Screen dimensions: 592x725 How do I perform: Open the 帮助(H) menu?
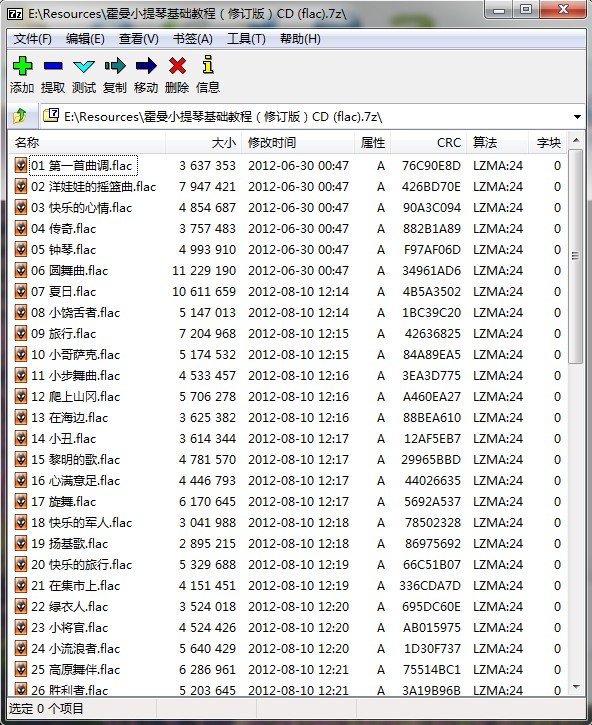point(300,39)
